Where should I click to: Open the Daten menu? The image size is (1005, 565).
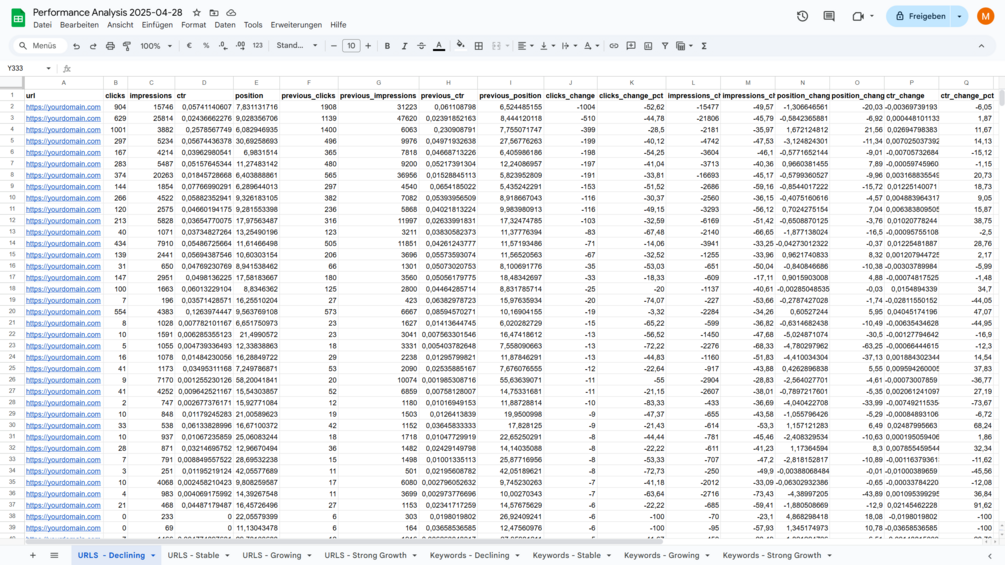(225, 25)
